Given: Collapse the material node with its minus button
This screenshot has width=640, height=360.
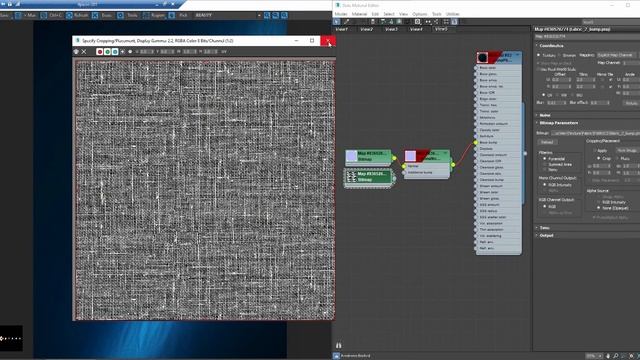Looking at the screenshot, I should pyautogui.click(x=518, y=55).
